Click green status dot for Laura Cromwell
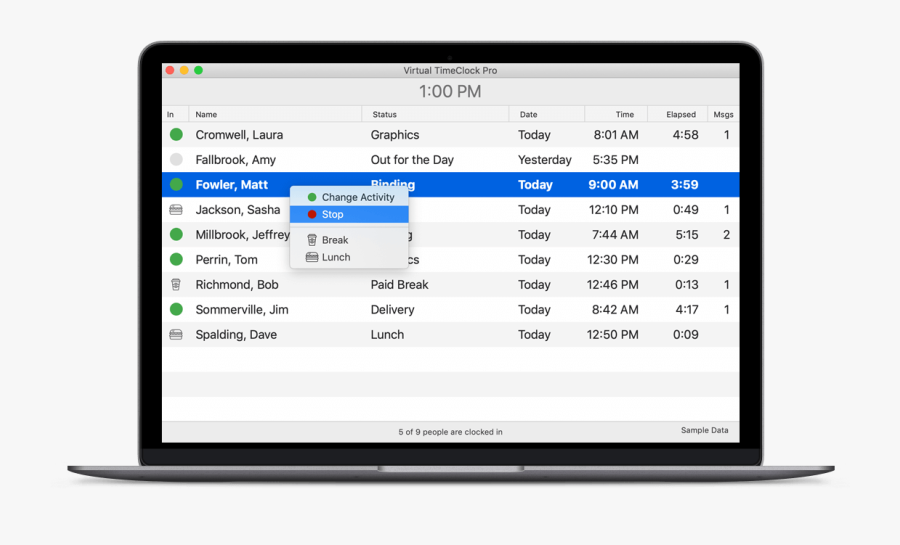The width and height of the screenshot is (900, 545). click(x=176, y=135)
